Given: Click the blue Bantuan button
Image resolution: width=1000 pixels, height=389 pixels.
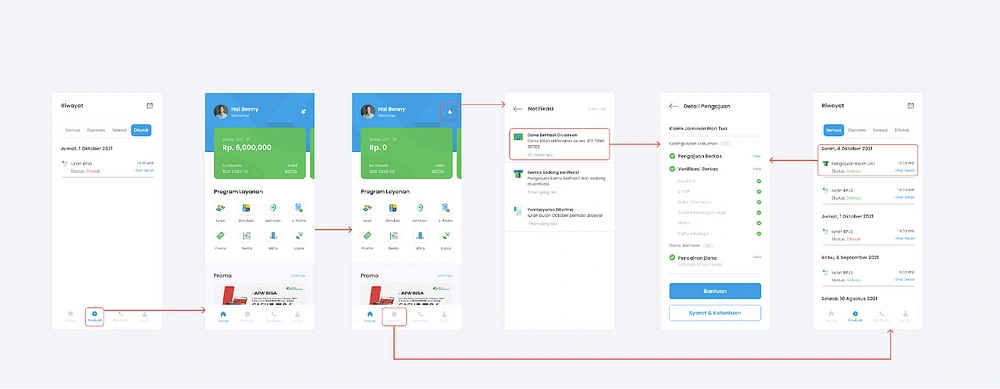Looking at the screenshot, I should point(715,291).
